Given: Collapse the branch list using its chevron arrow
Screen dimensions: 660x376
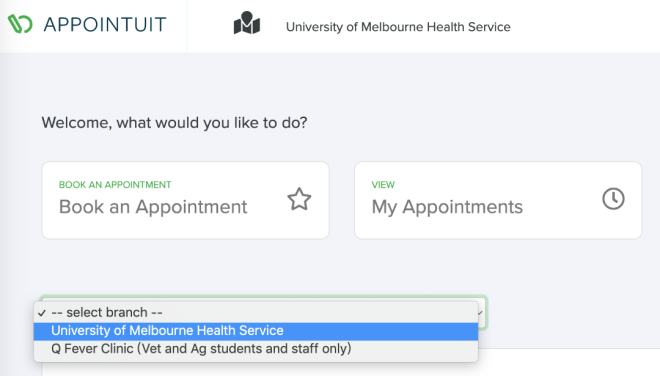Looking at the screenshot, I should 480,313.
